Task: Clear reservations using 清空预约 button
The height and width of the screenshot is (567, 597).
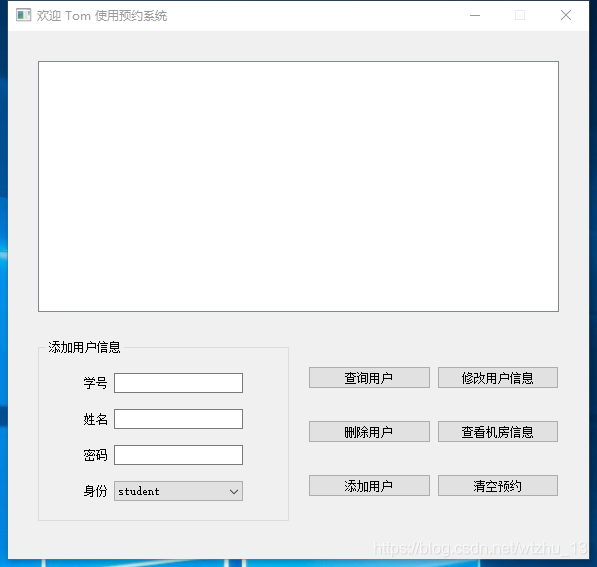Action: [x=498, y=486]
